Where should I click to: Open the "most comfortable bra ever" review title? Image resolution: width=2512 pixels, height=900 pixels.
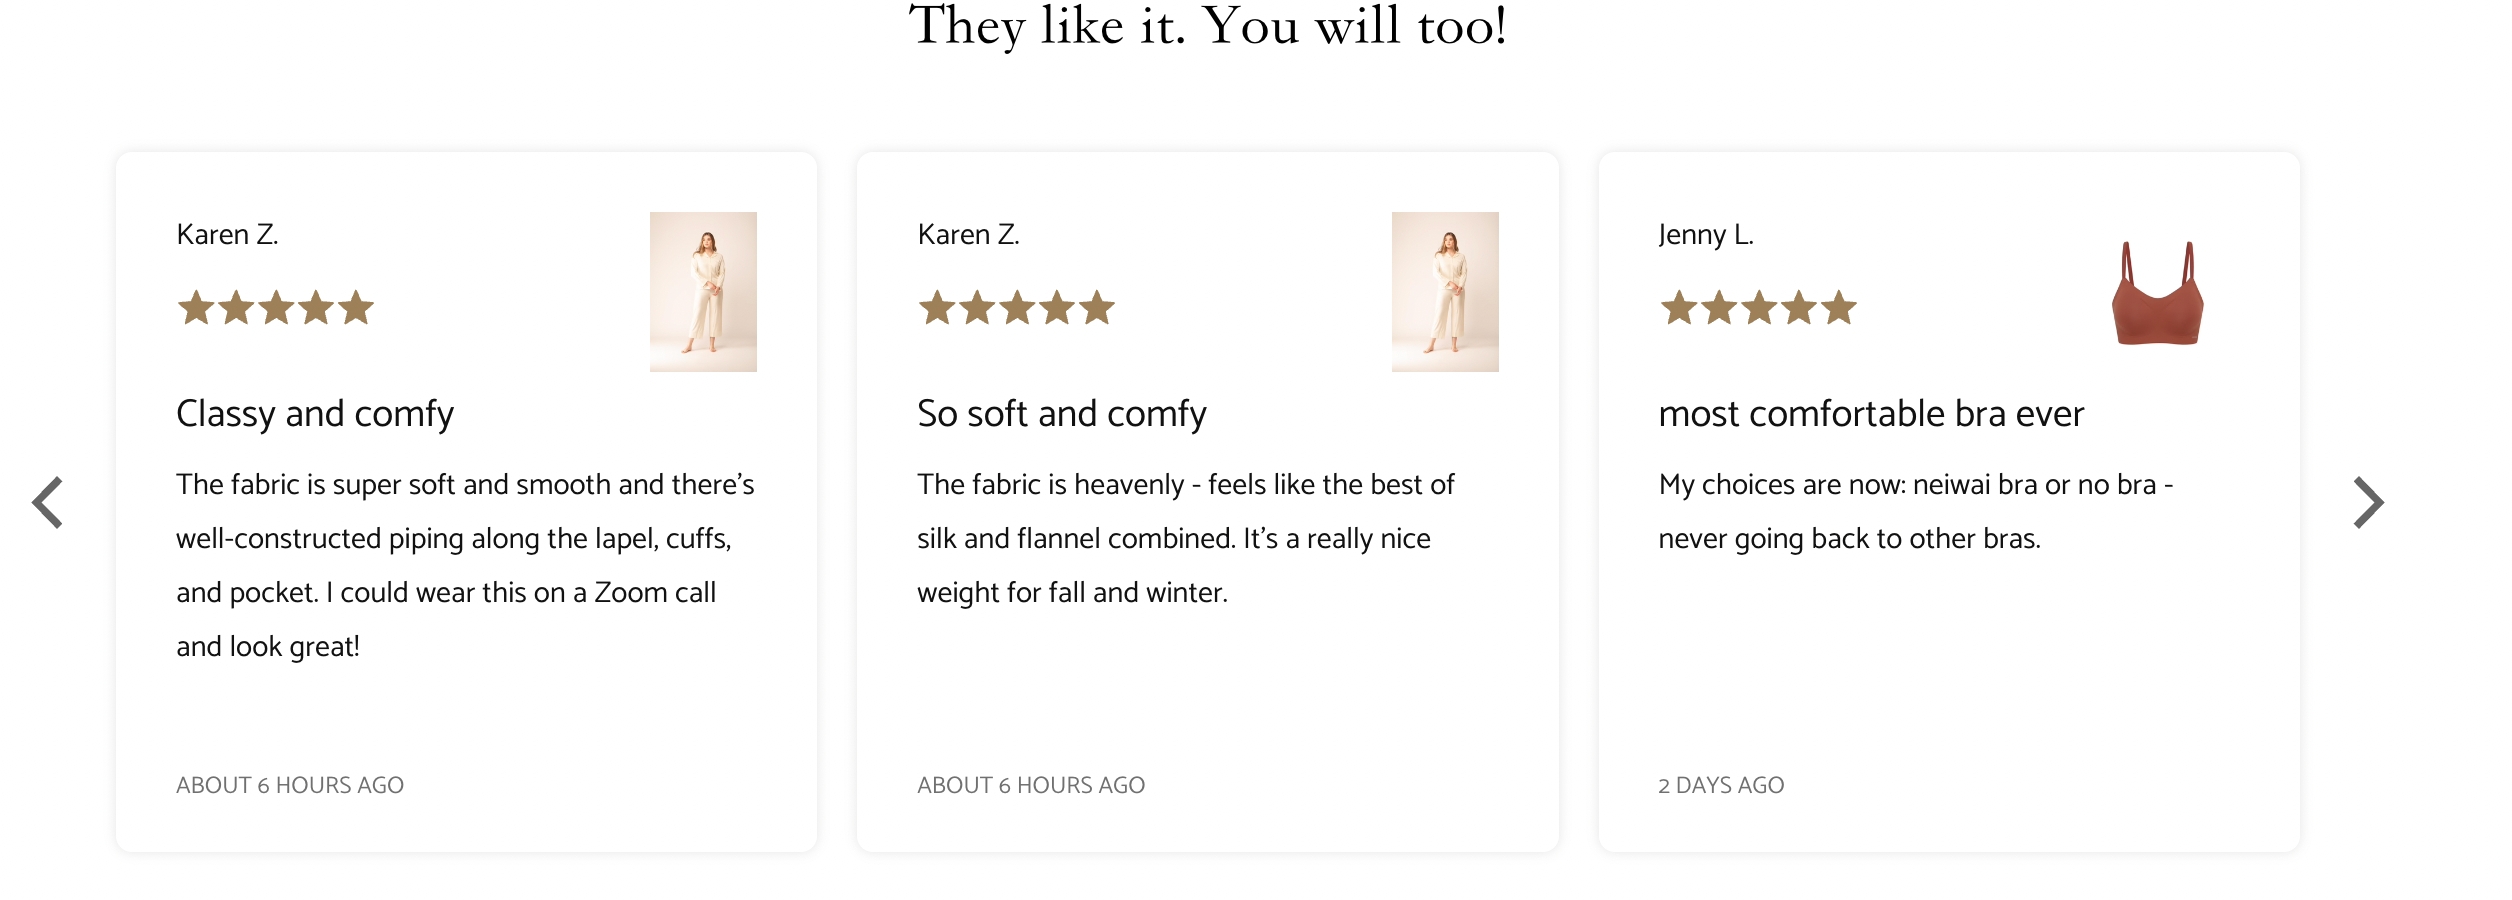pos(1871,414)
